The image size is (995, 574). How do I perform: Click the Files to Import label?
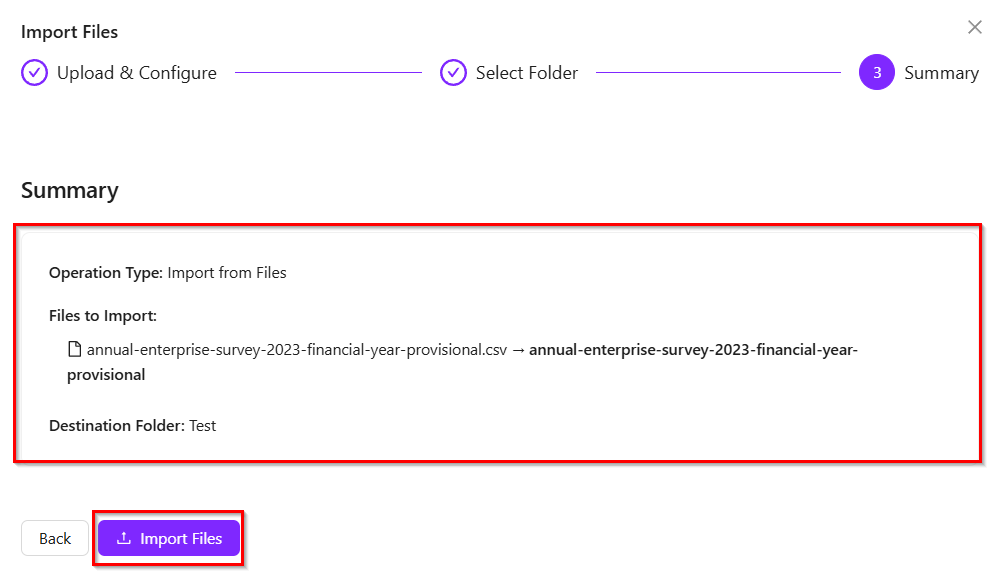(x=103, y=316)
